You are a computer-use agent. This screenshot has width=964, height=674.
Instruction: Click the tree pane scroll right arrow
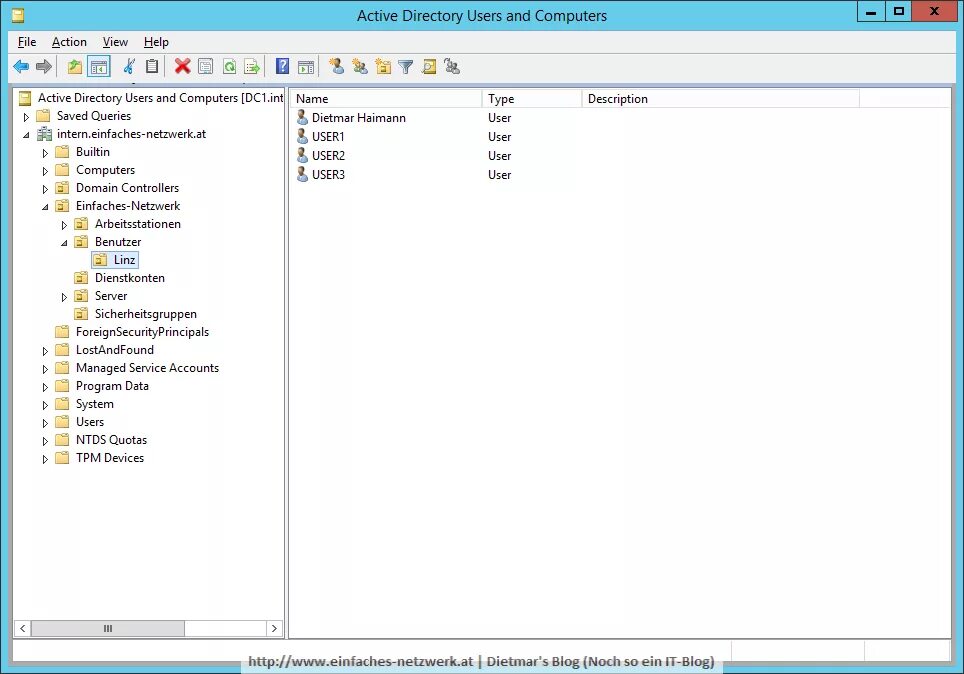click(274, 628)
